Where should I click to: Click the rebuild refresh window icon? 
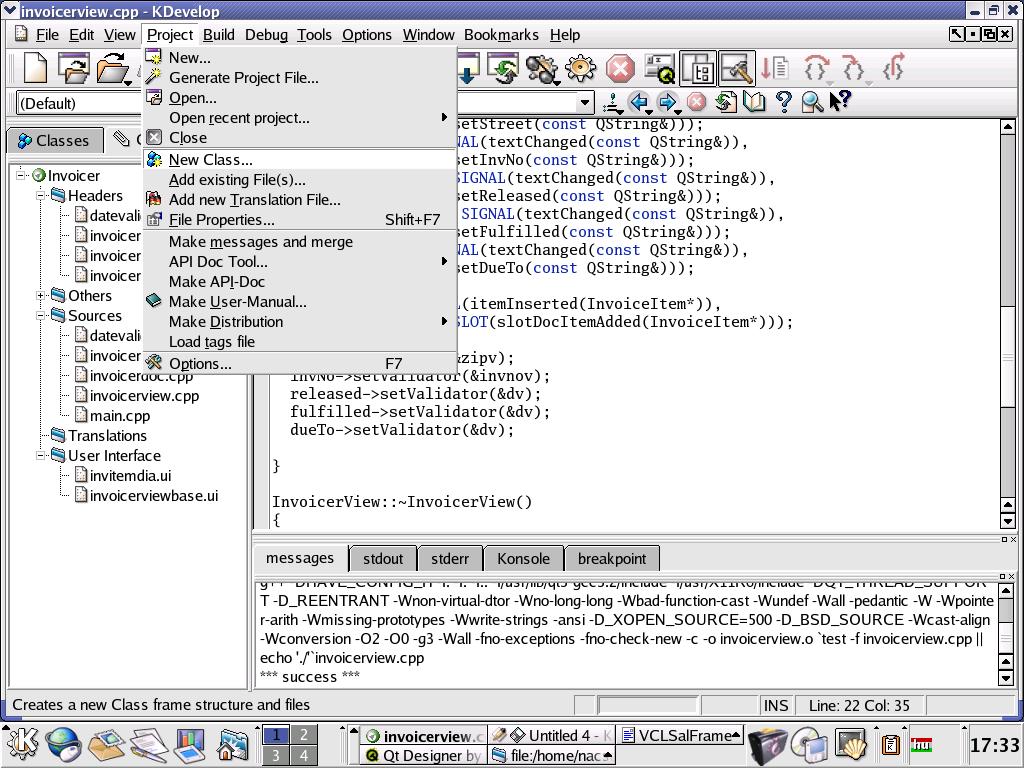[x=503, y=69]
